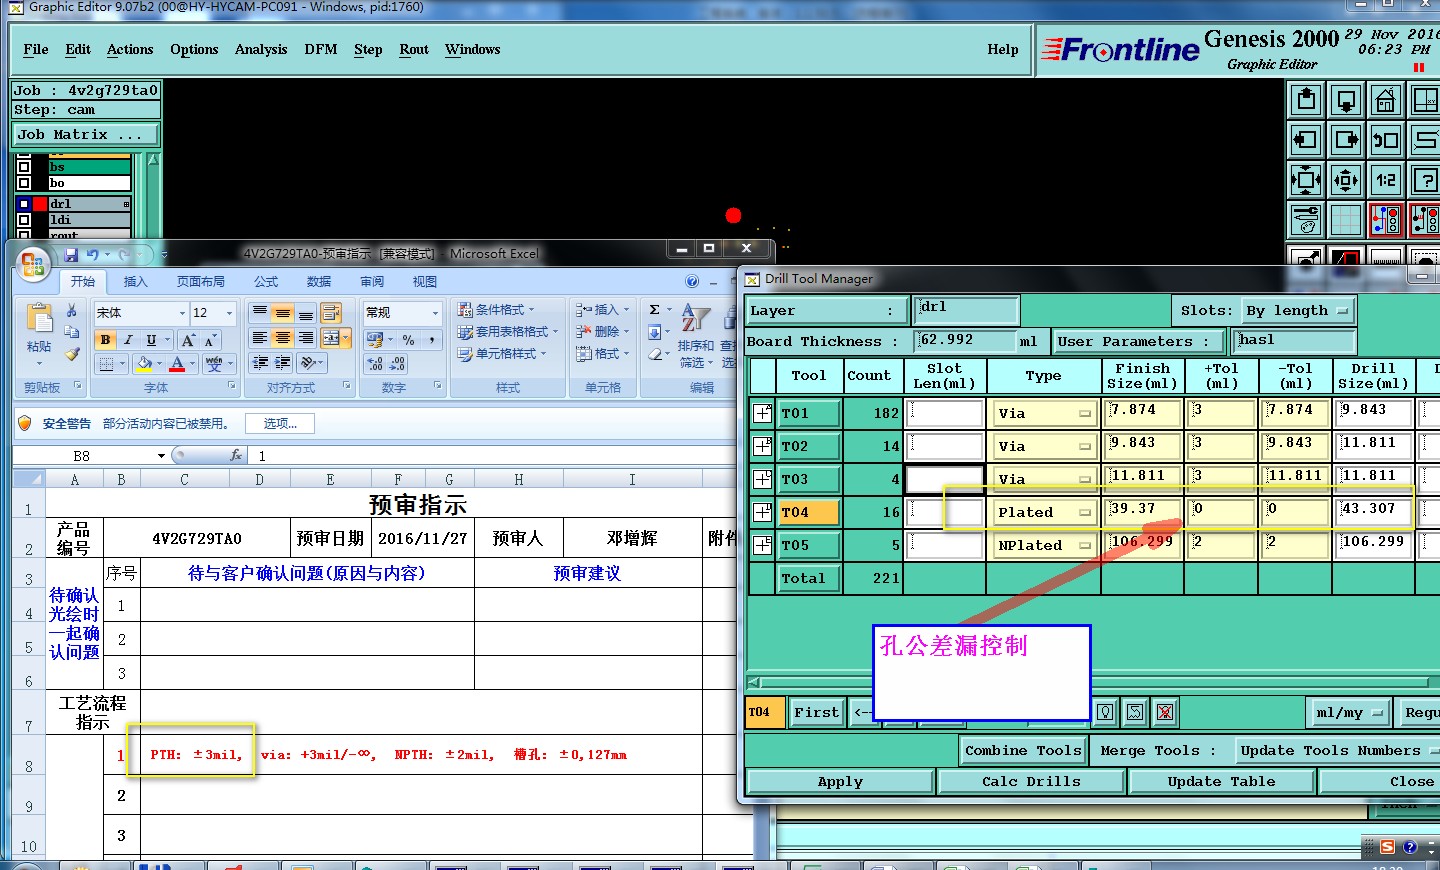
Task: Open the Type dropdown showing Plated
Action: [1045, 512]
